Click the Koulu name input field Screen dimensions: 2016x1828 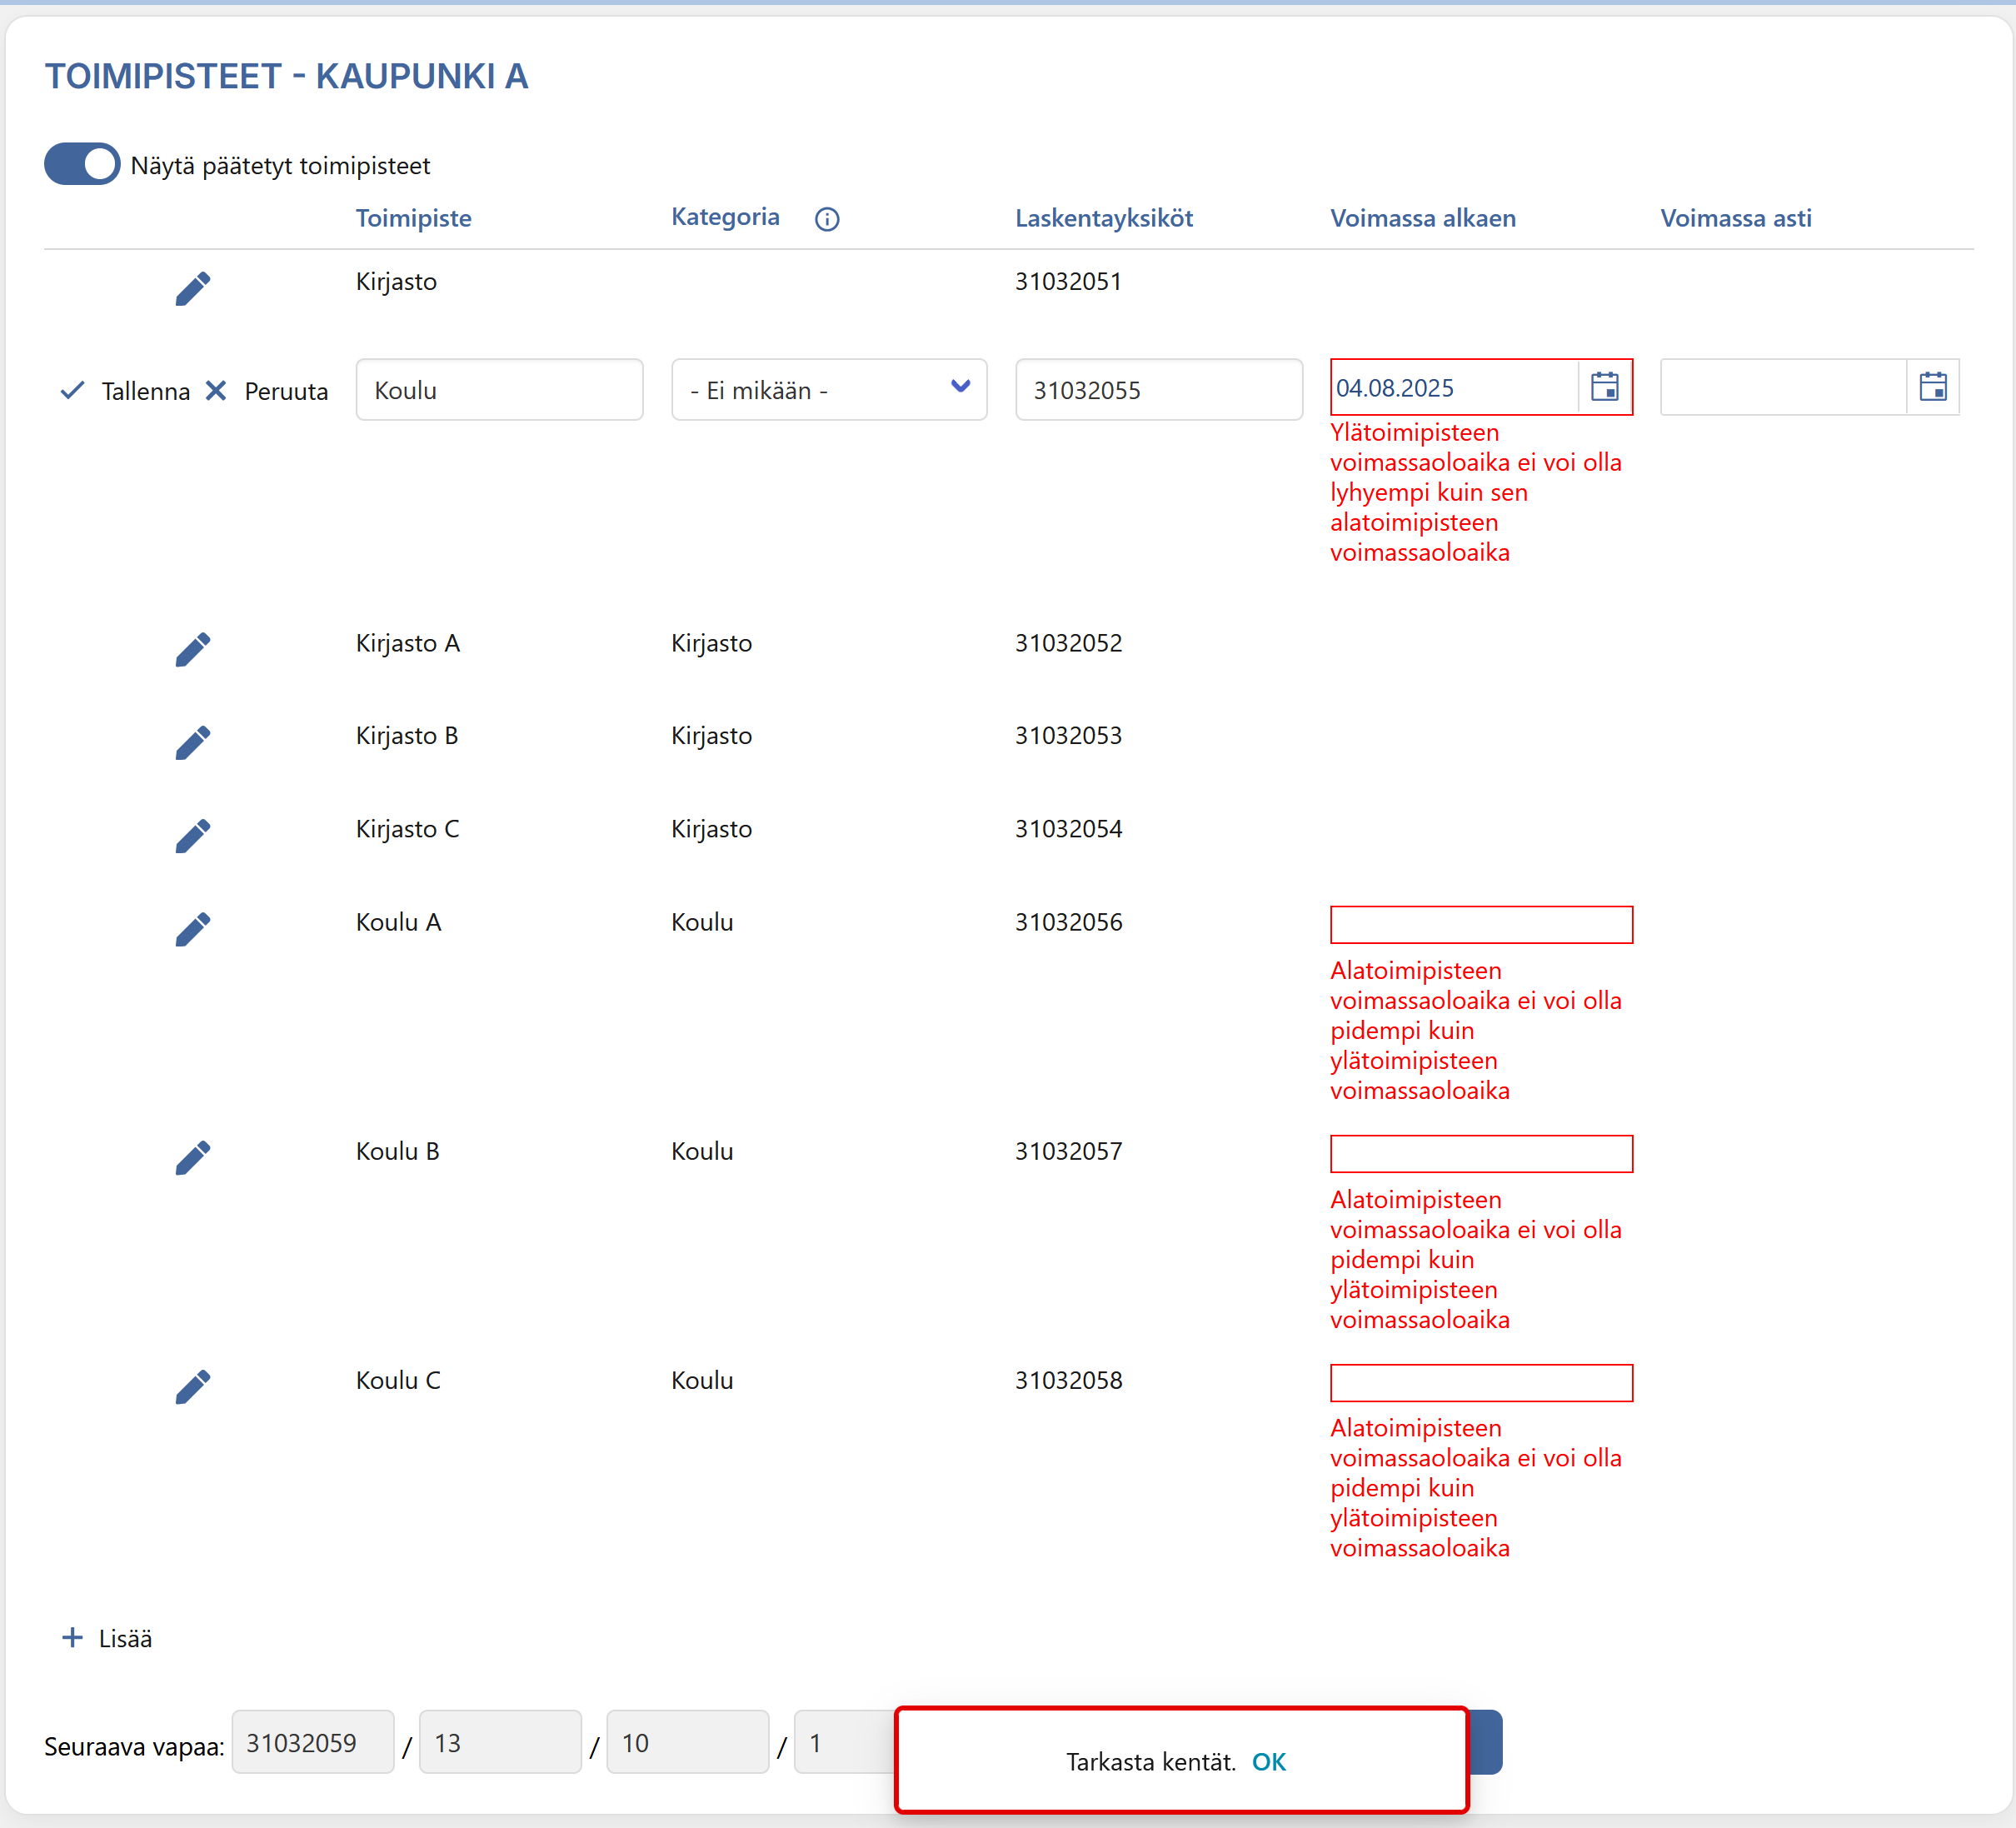tap(499, 390)
